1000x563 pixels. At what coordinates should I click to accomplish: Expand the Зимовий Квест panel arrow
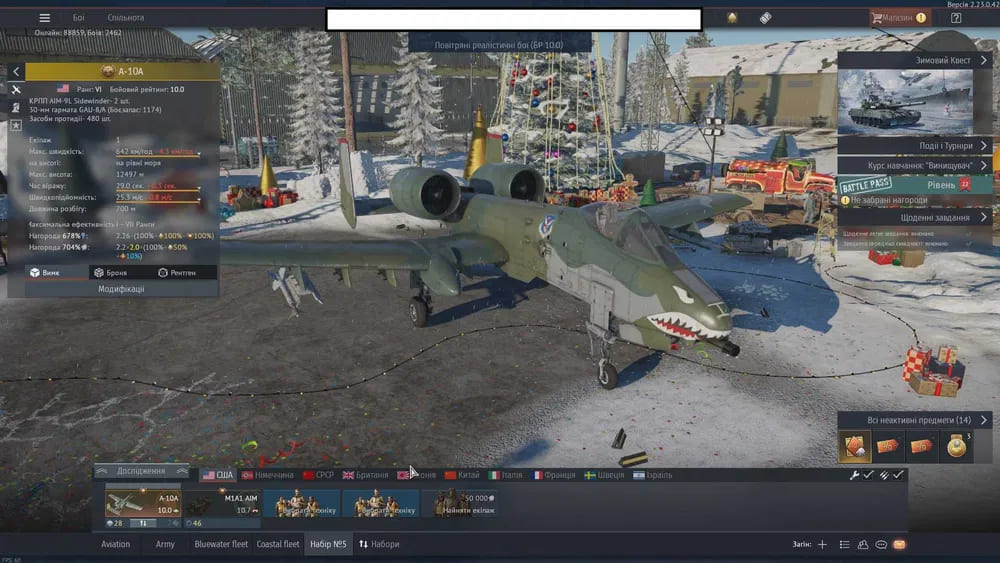click(x=984, y=61)
